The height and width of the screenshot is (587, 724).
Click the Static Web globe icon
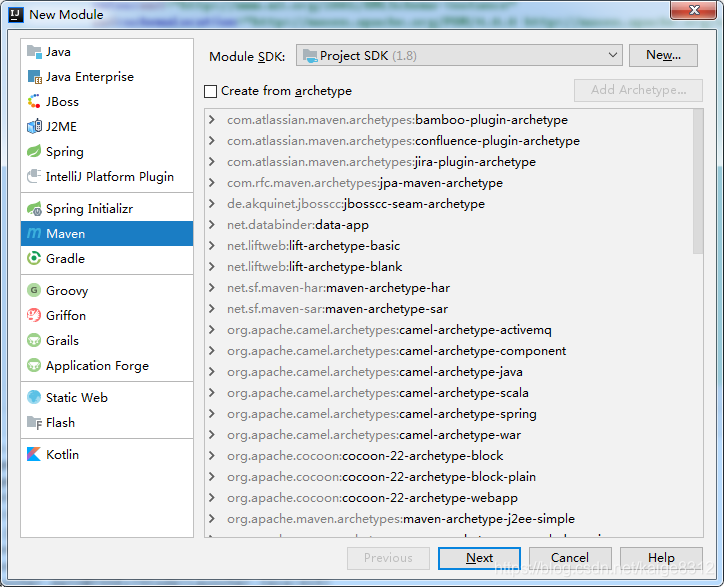pos(34,397)
